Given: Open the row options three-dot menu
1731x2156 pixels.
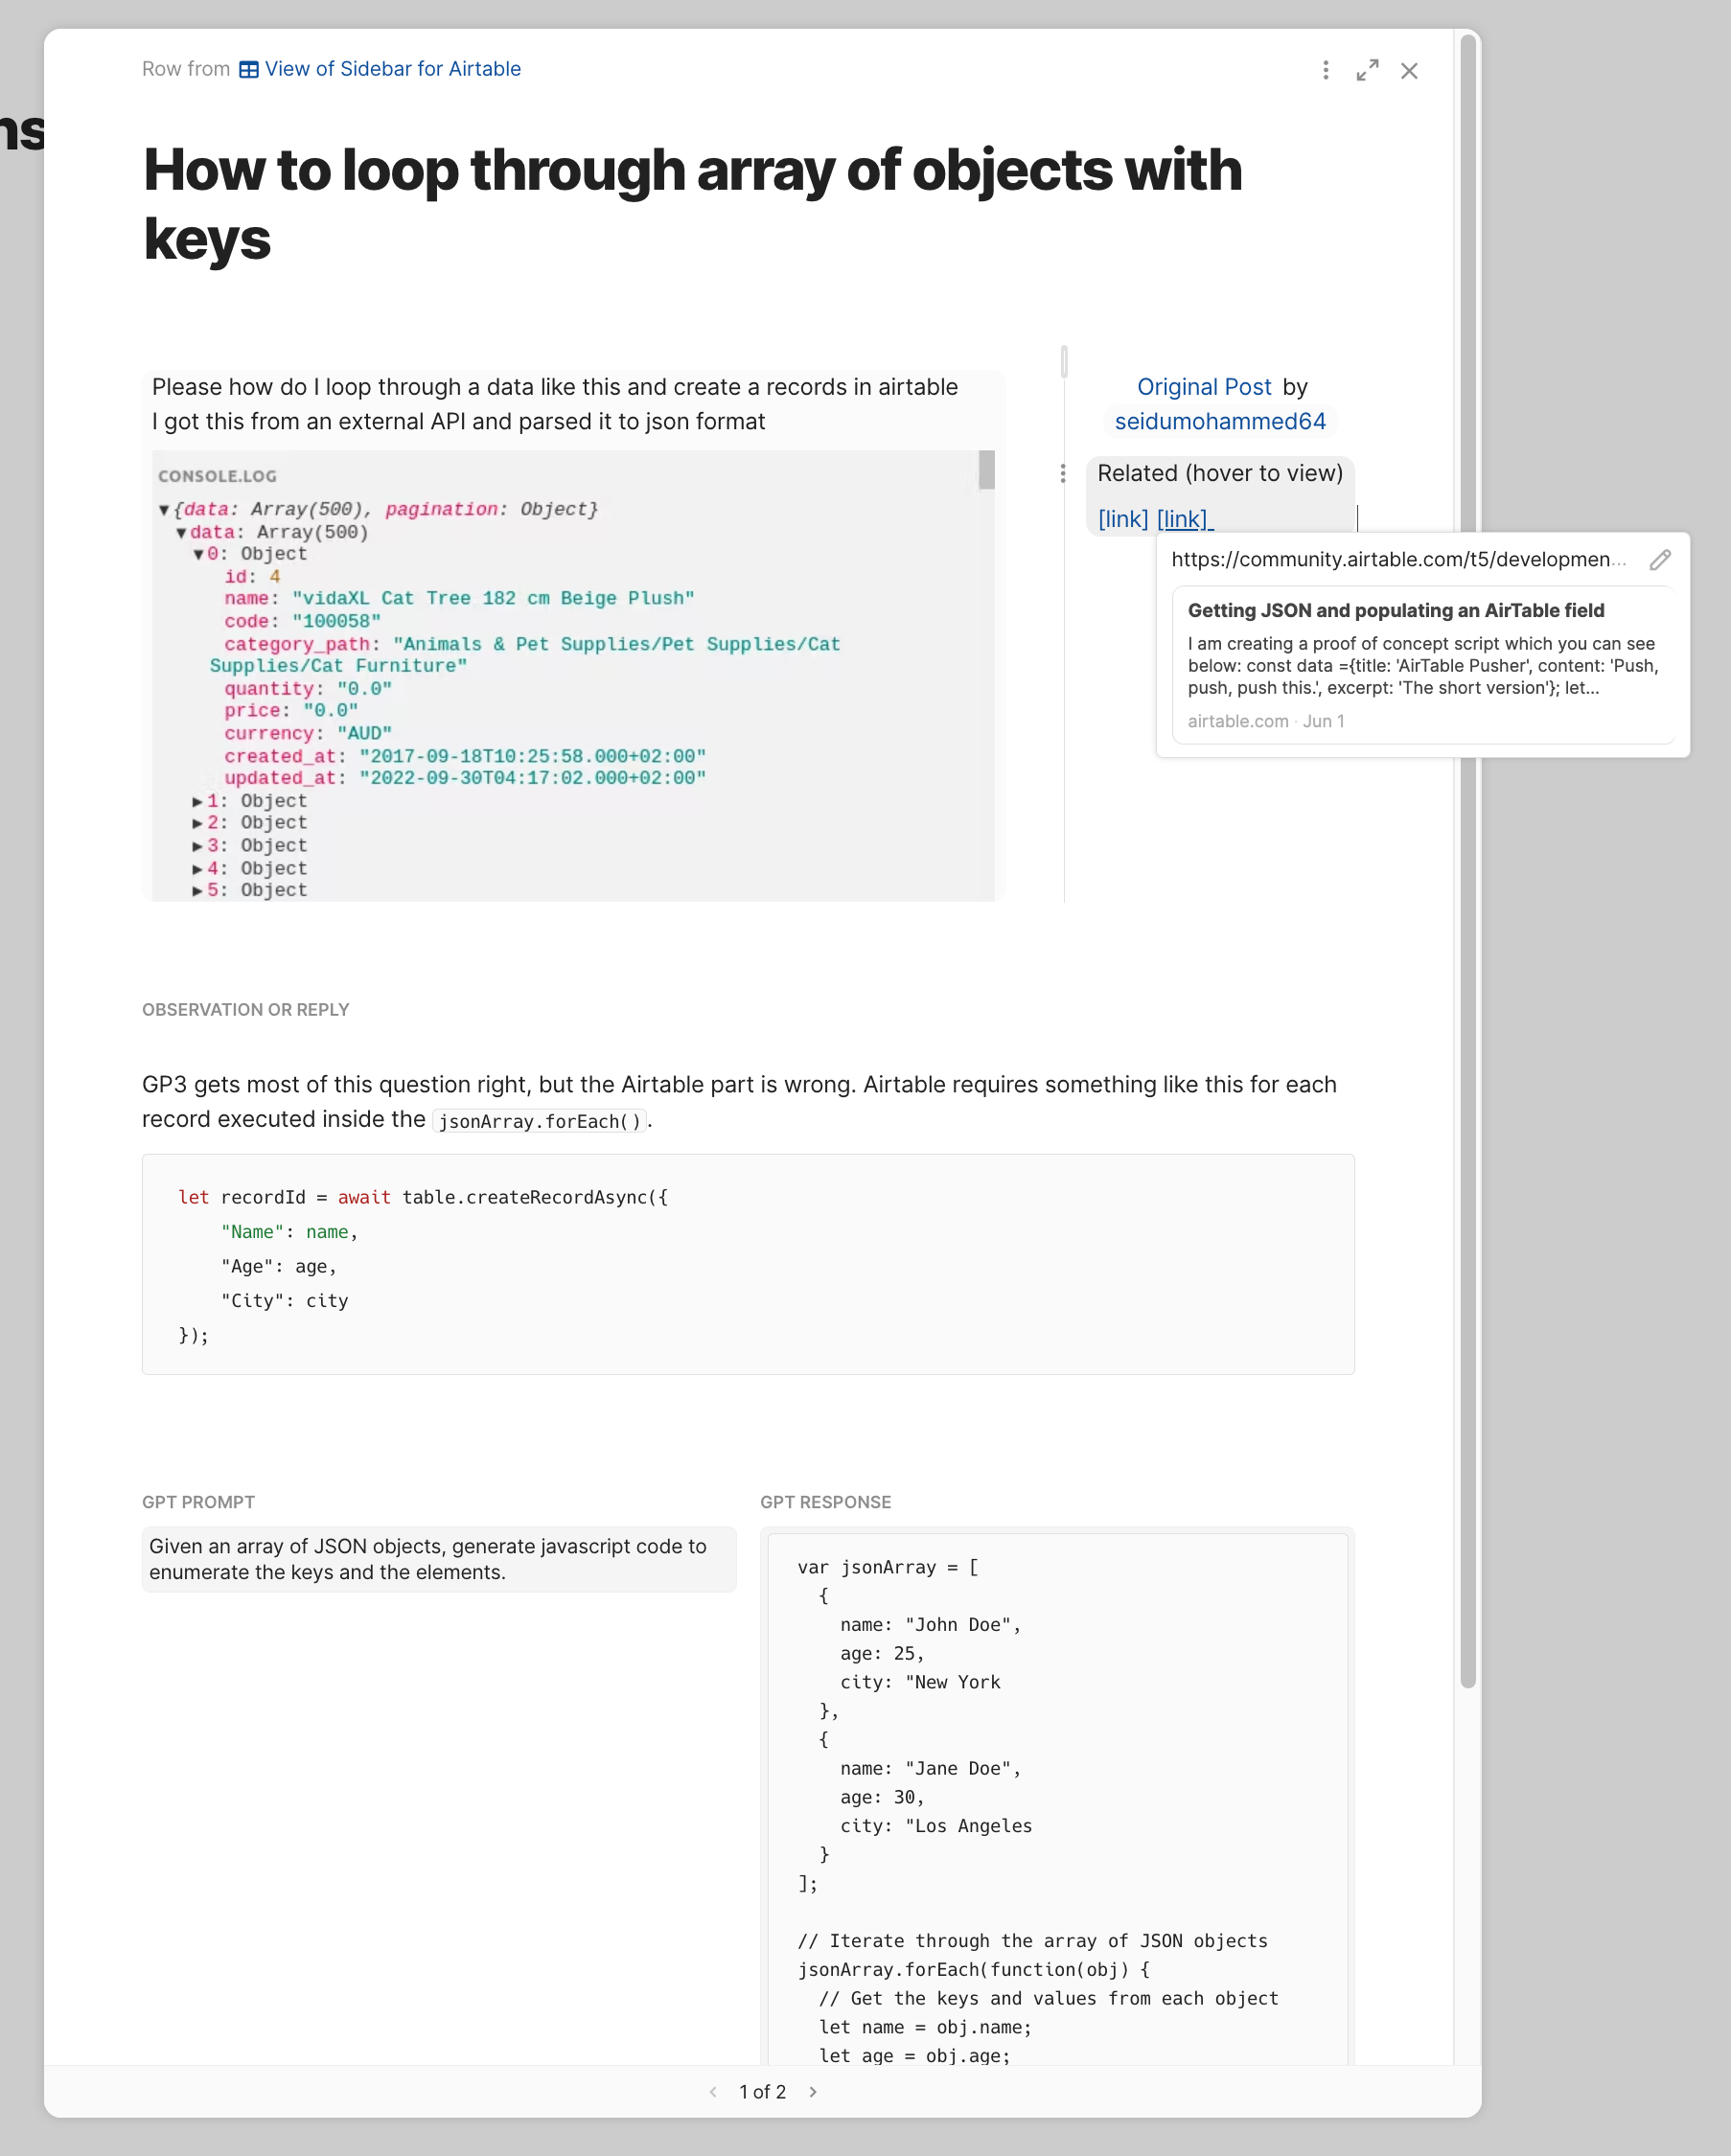Looking at the screenshot, I should coord(1325,70).
